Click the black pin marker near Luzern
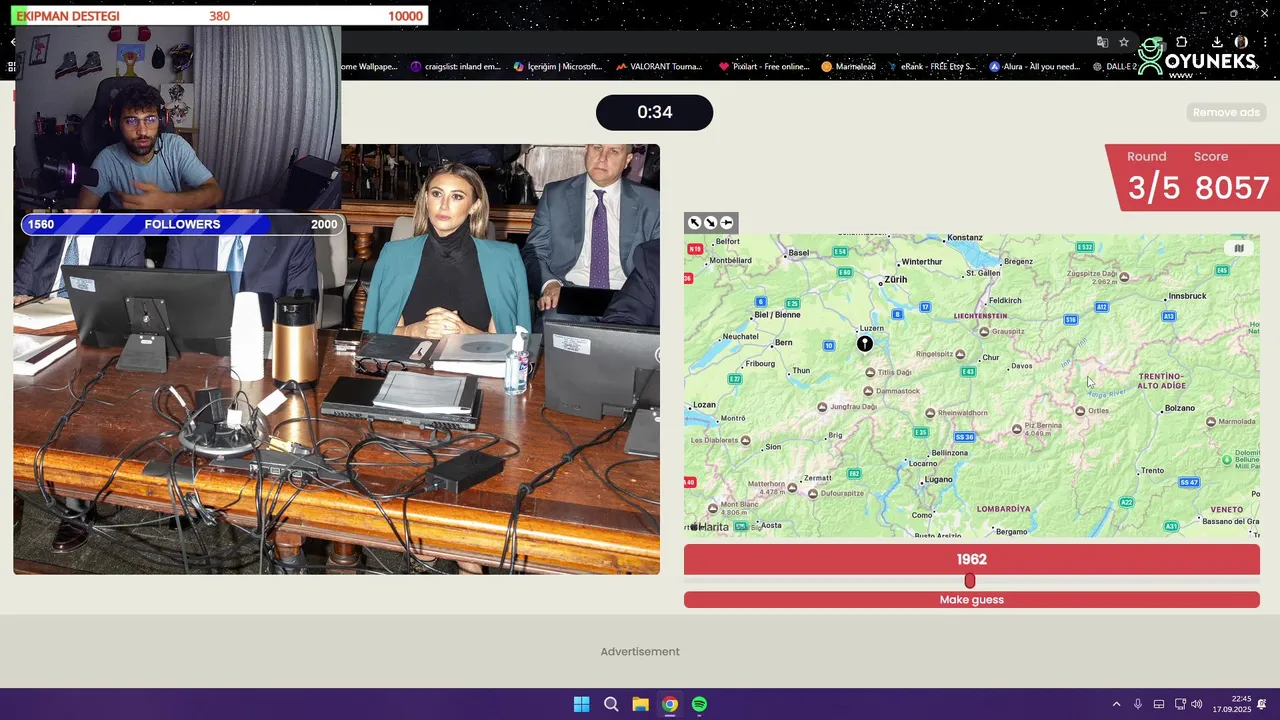This screenshot has width=1280, height=720. pos(865,344)
